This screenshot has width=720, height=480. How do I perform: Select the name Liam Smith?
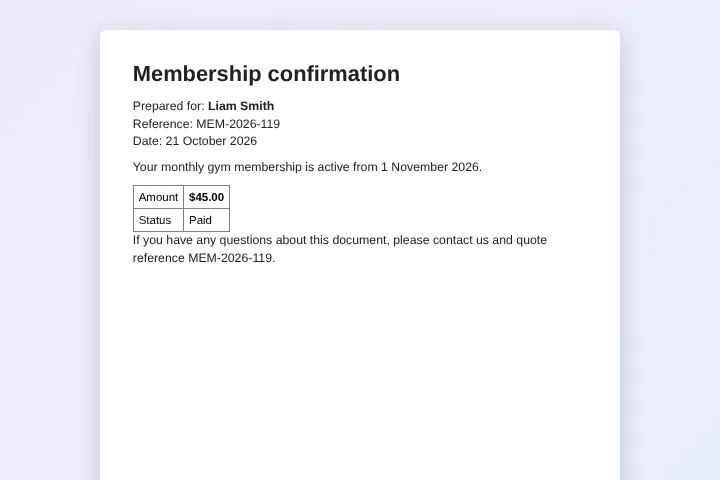coord(241,106)
